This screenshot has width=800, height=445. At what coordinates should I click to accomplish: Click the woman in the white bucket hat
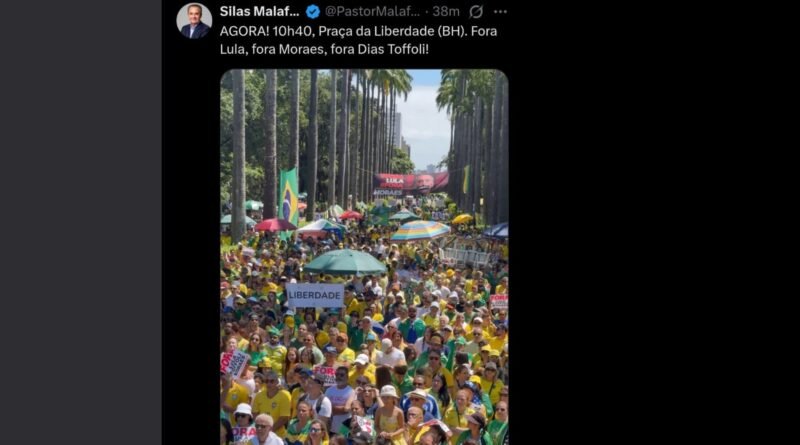click(x=390, y=413)
